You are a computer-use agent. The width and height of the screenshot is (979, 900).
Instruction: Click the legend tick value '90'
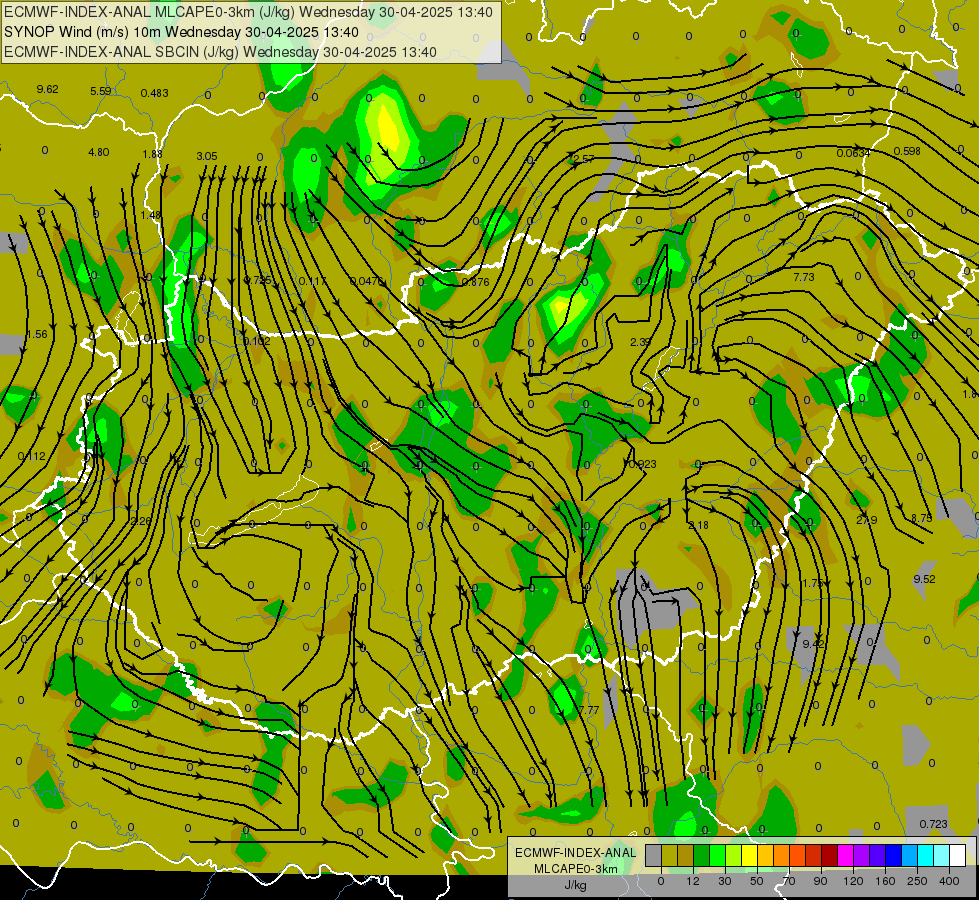[821, 881]
